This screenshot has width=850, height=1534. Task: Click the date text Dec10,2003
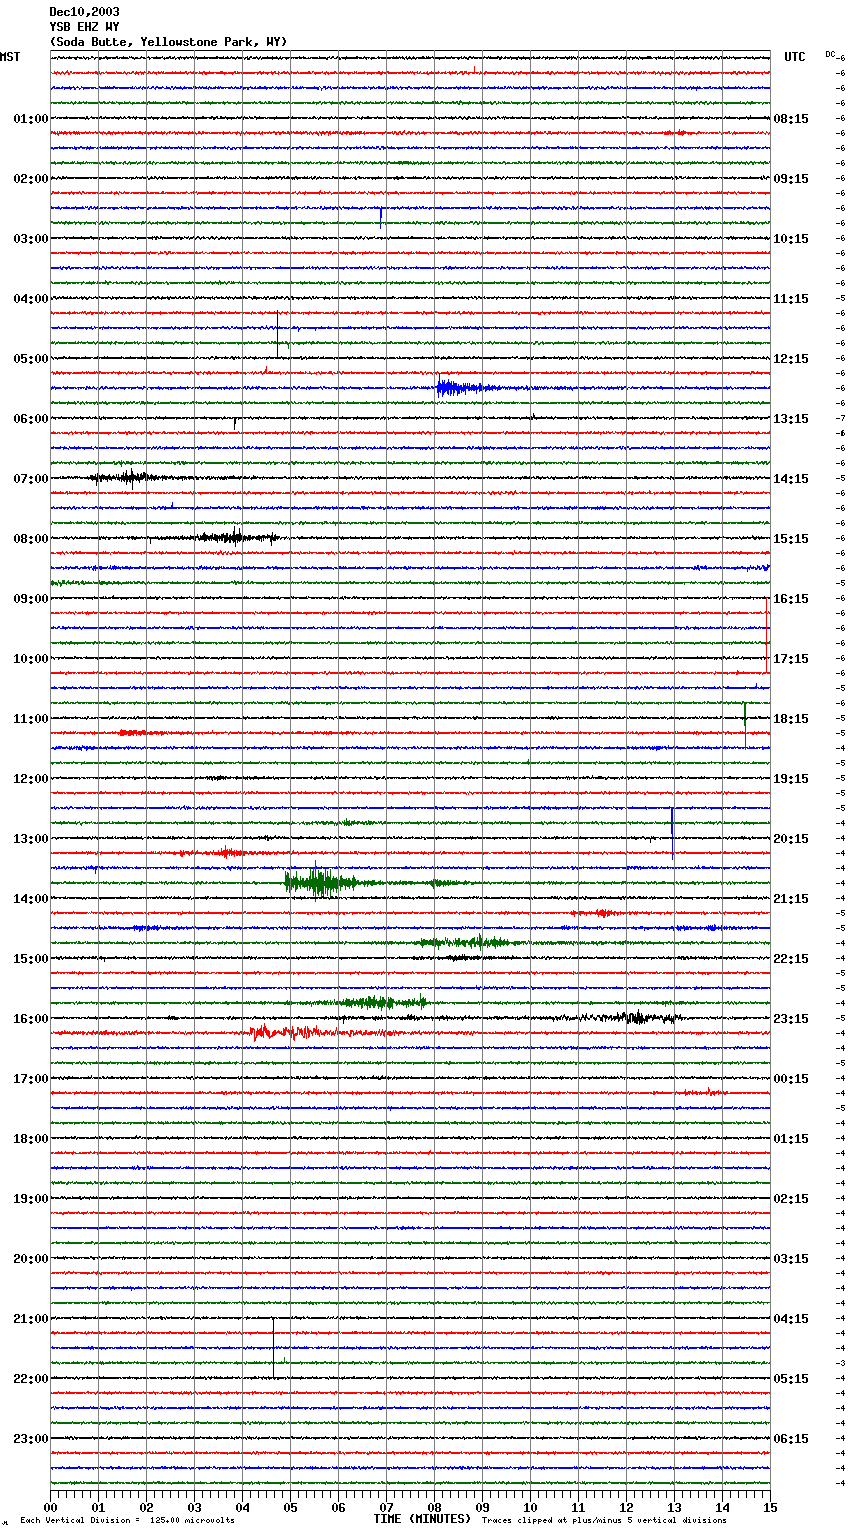(84, 12)
